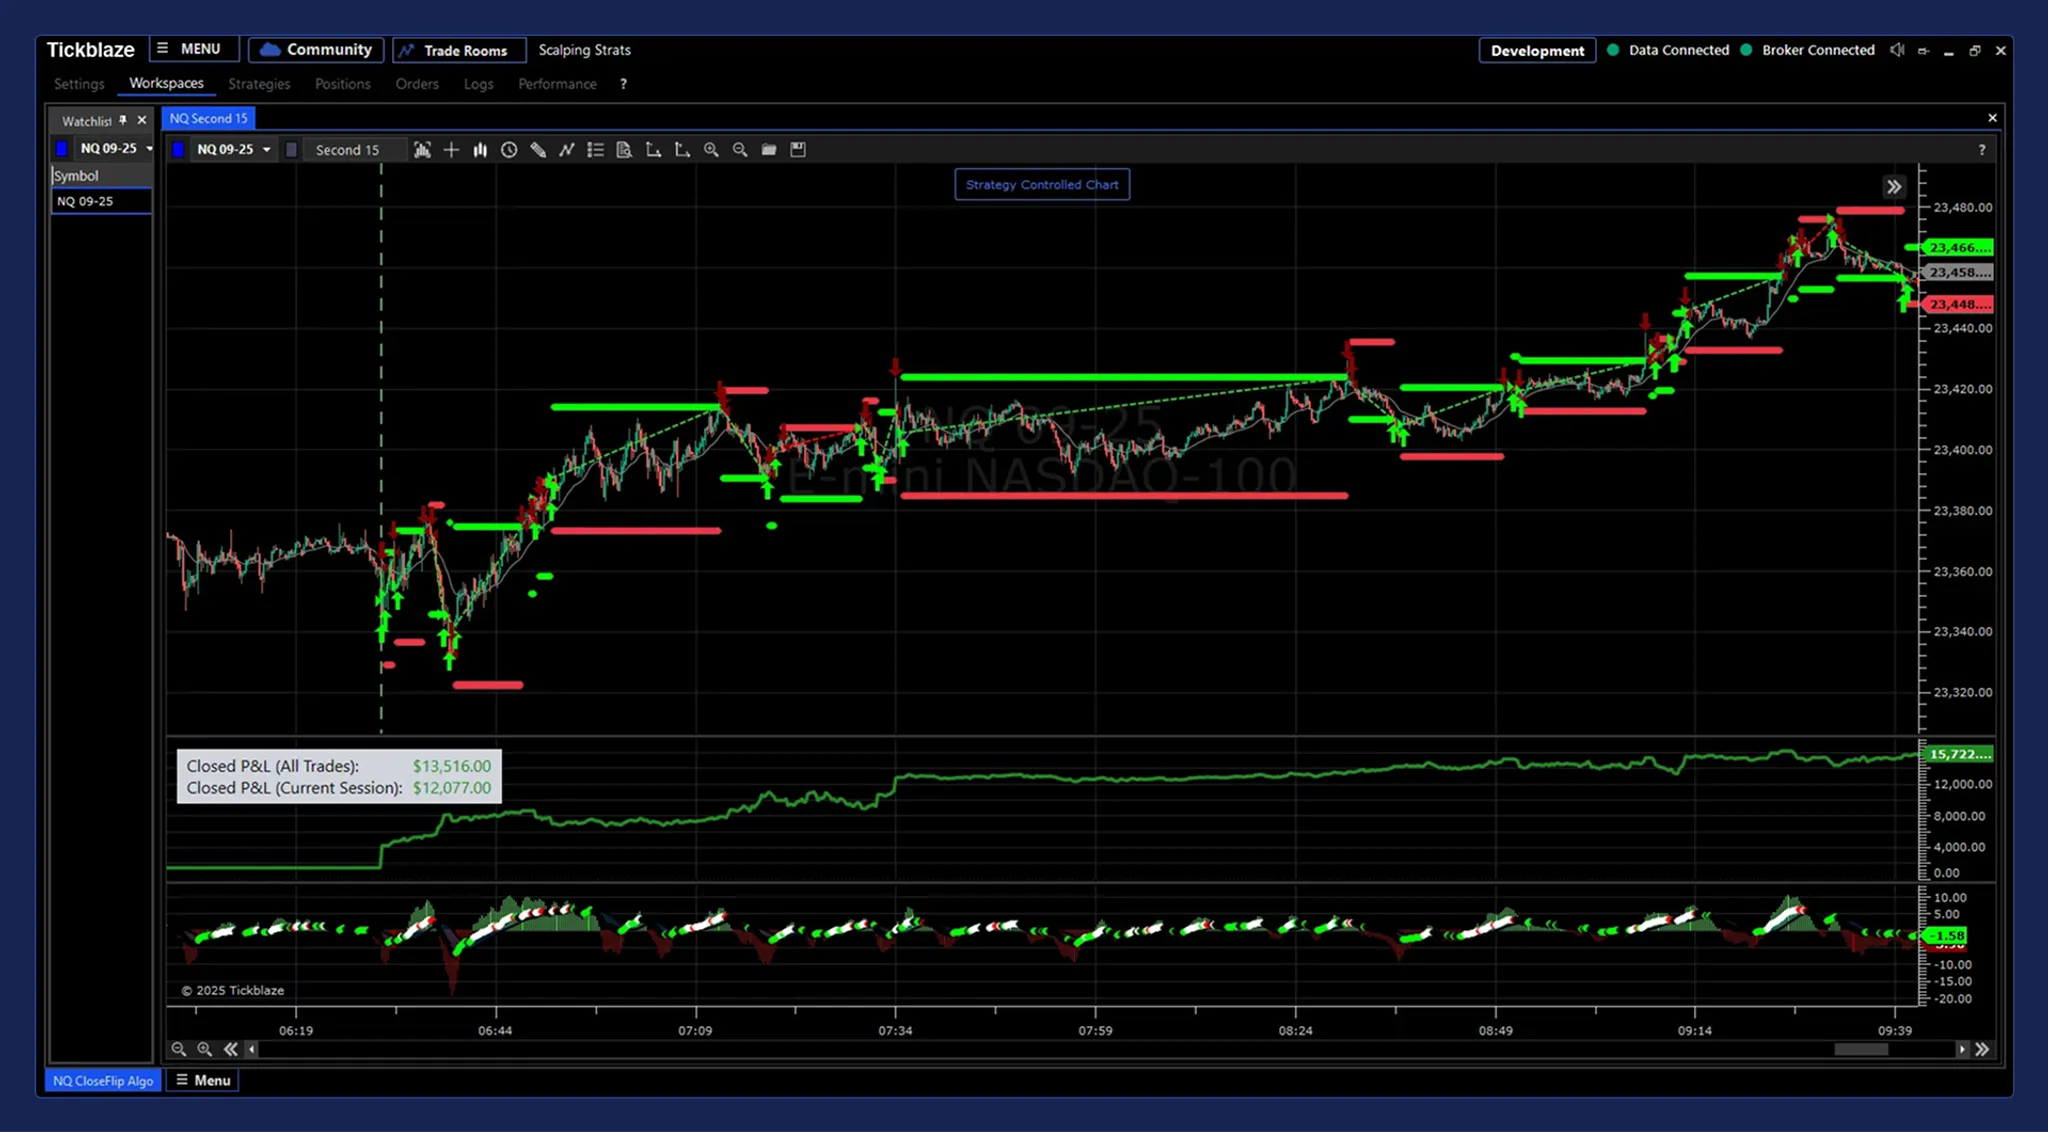Open the chart symbol NQ 09-25 dropdown

coord(233,150)
